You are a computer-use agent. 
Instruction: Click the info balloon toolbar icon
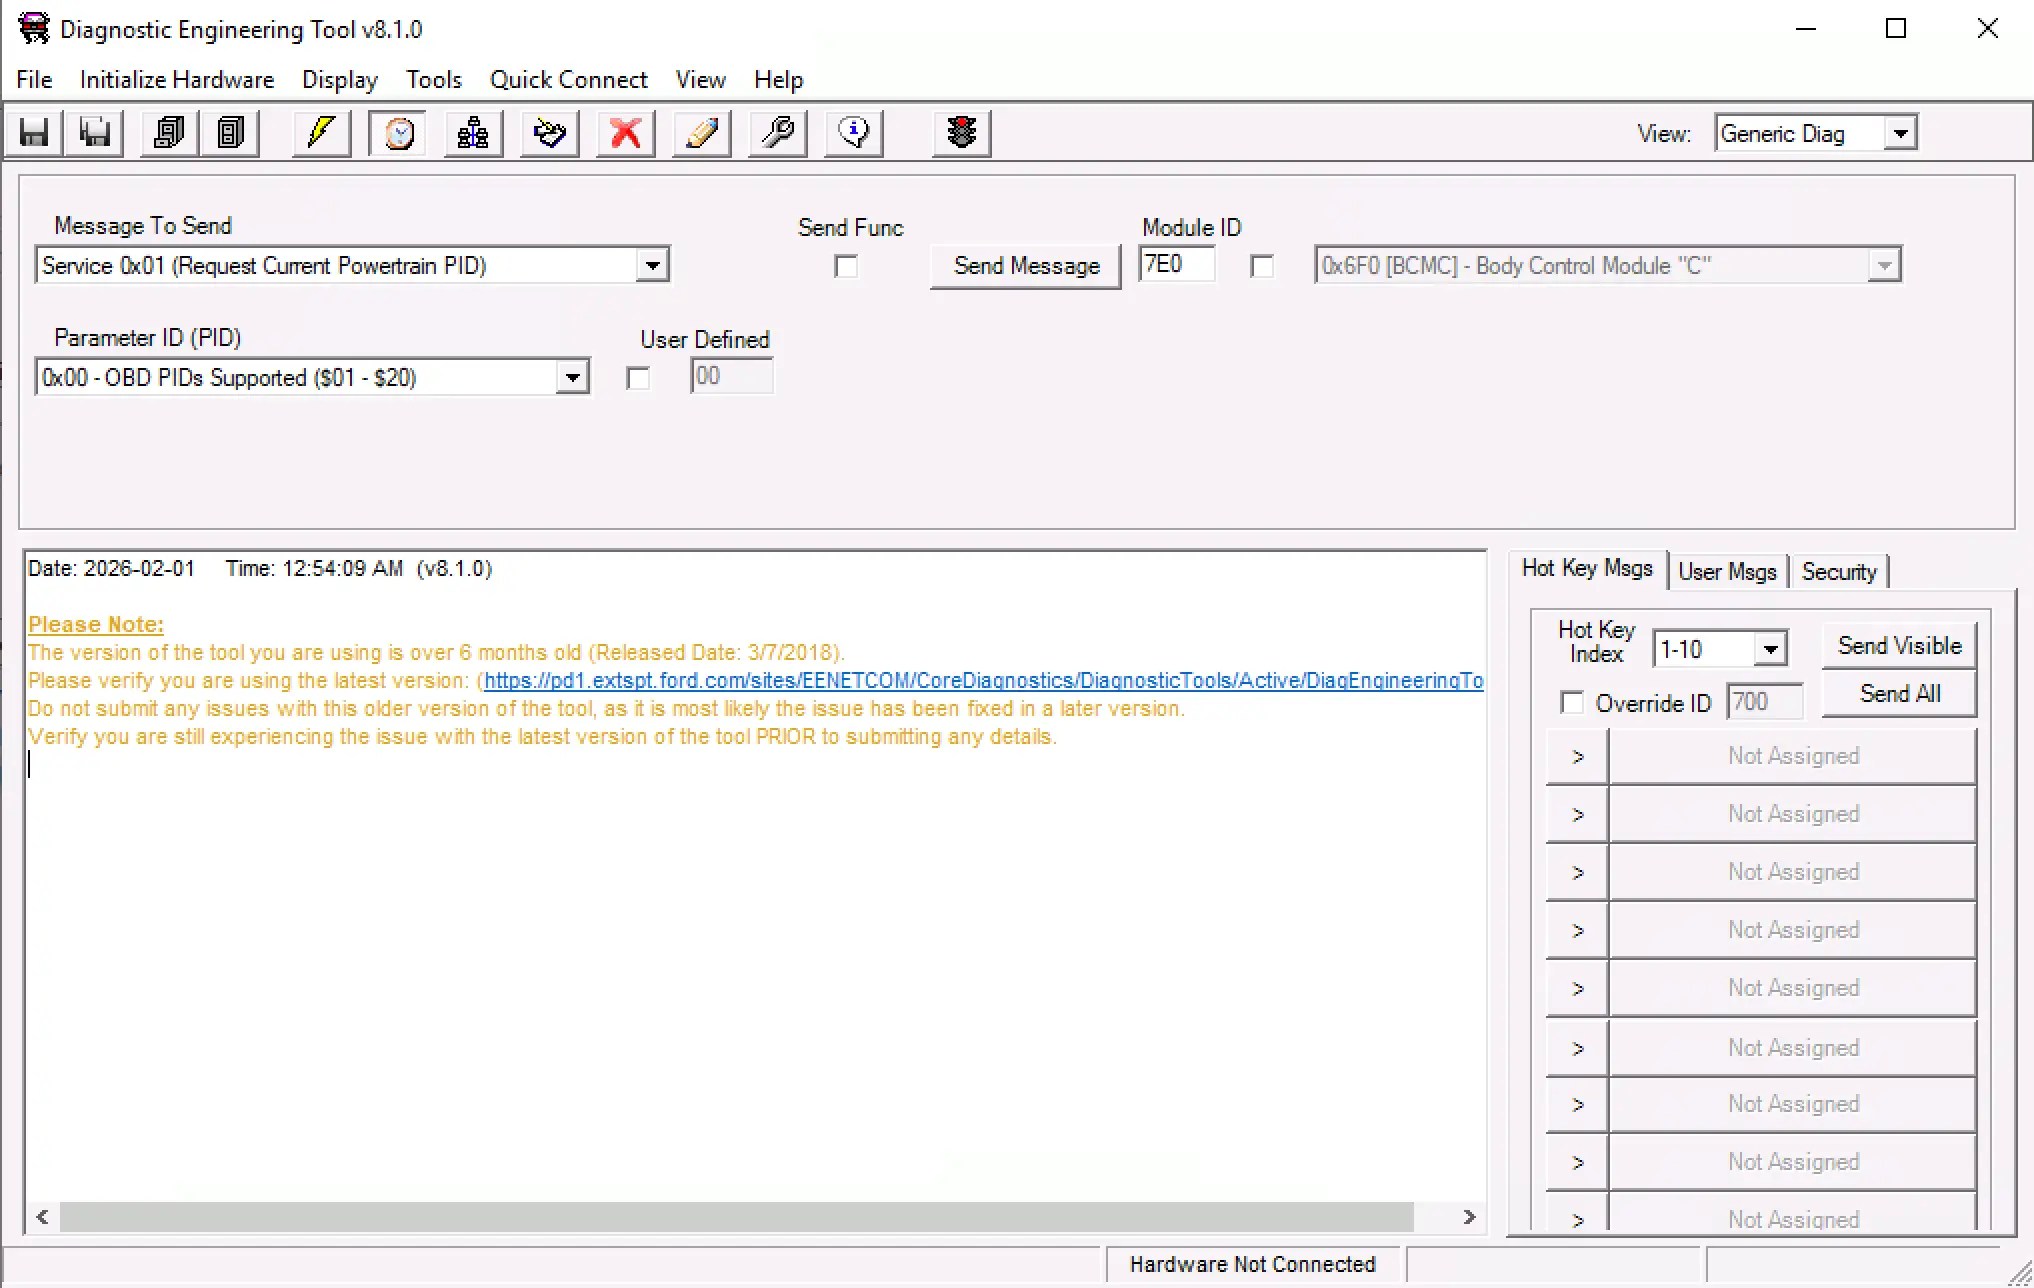[x=852, y=132]
